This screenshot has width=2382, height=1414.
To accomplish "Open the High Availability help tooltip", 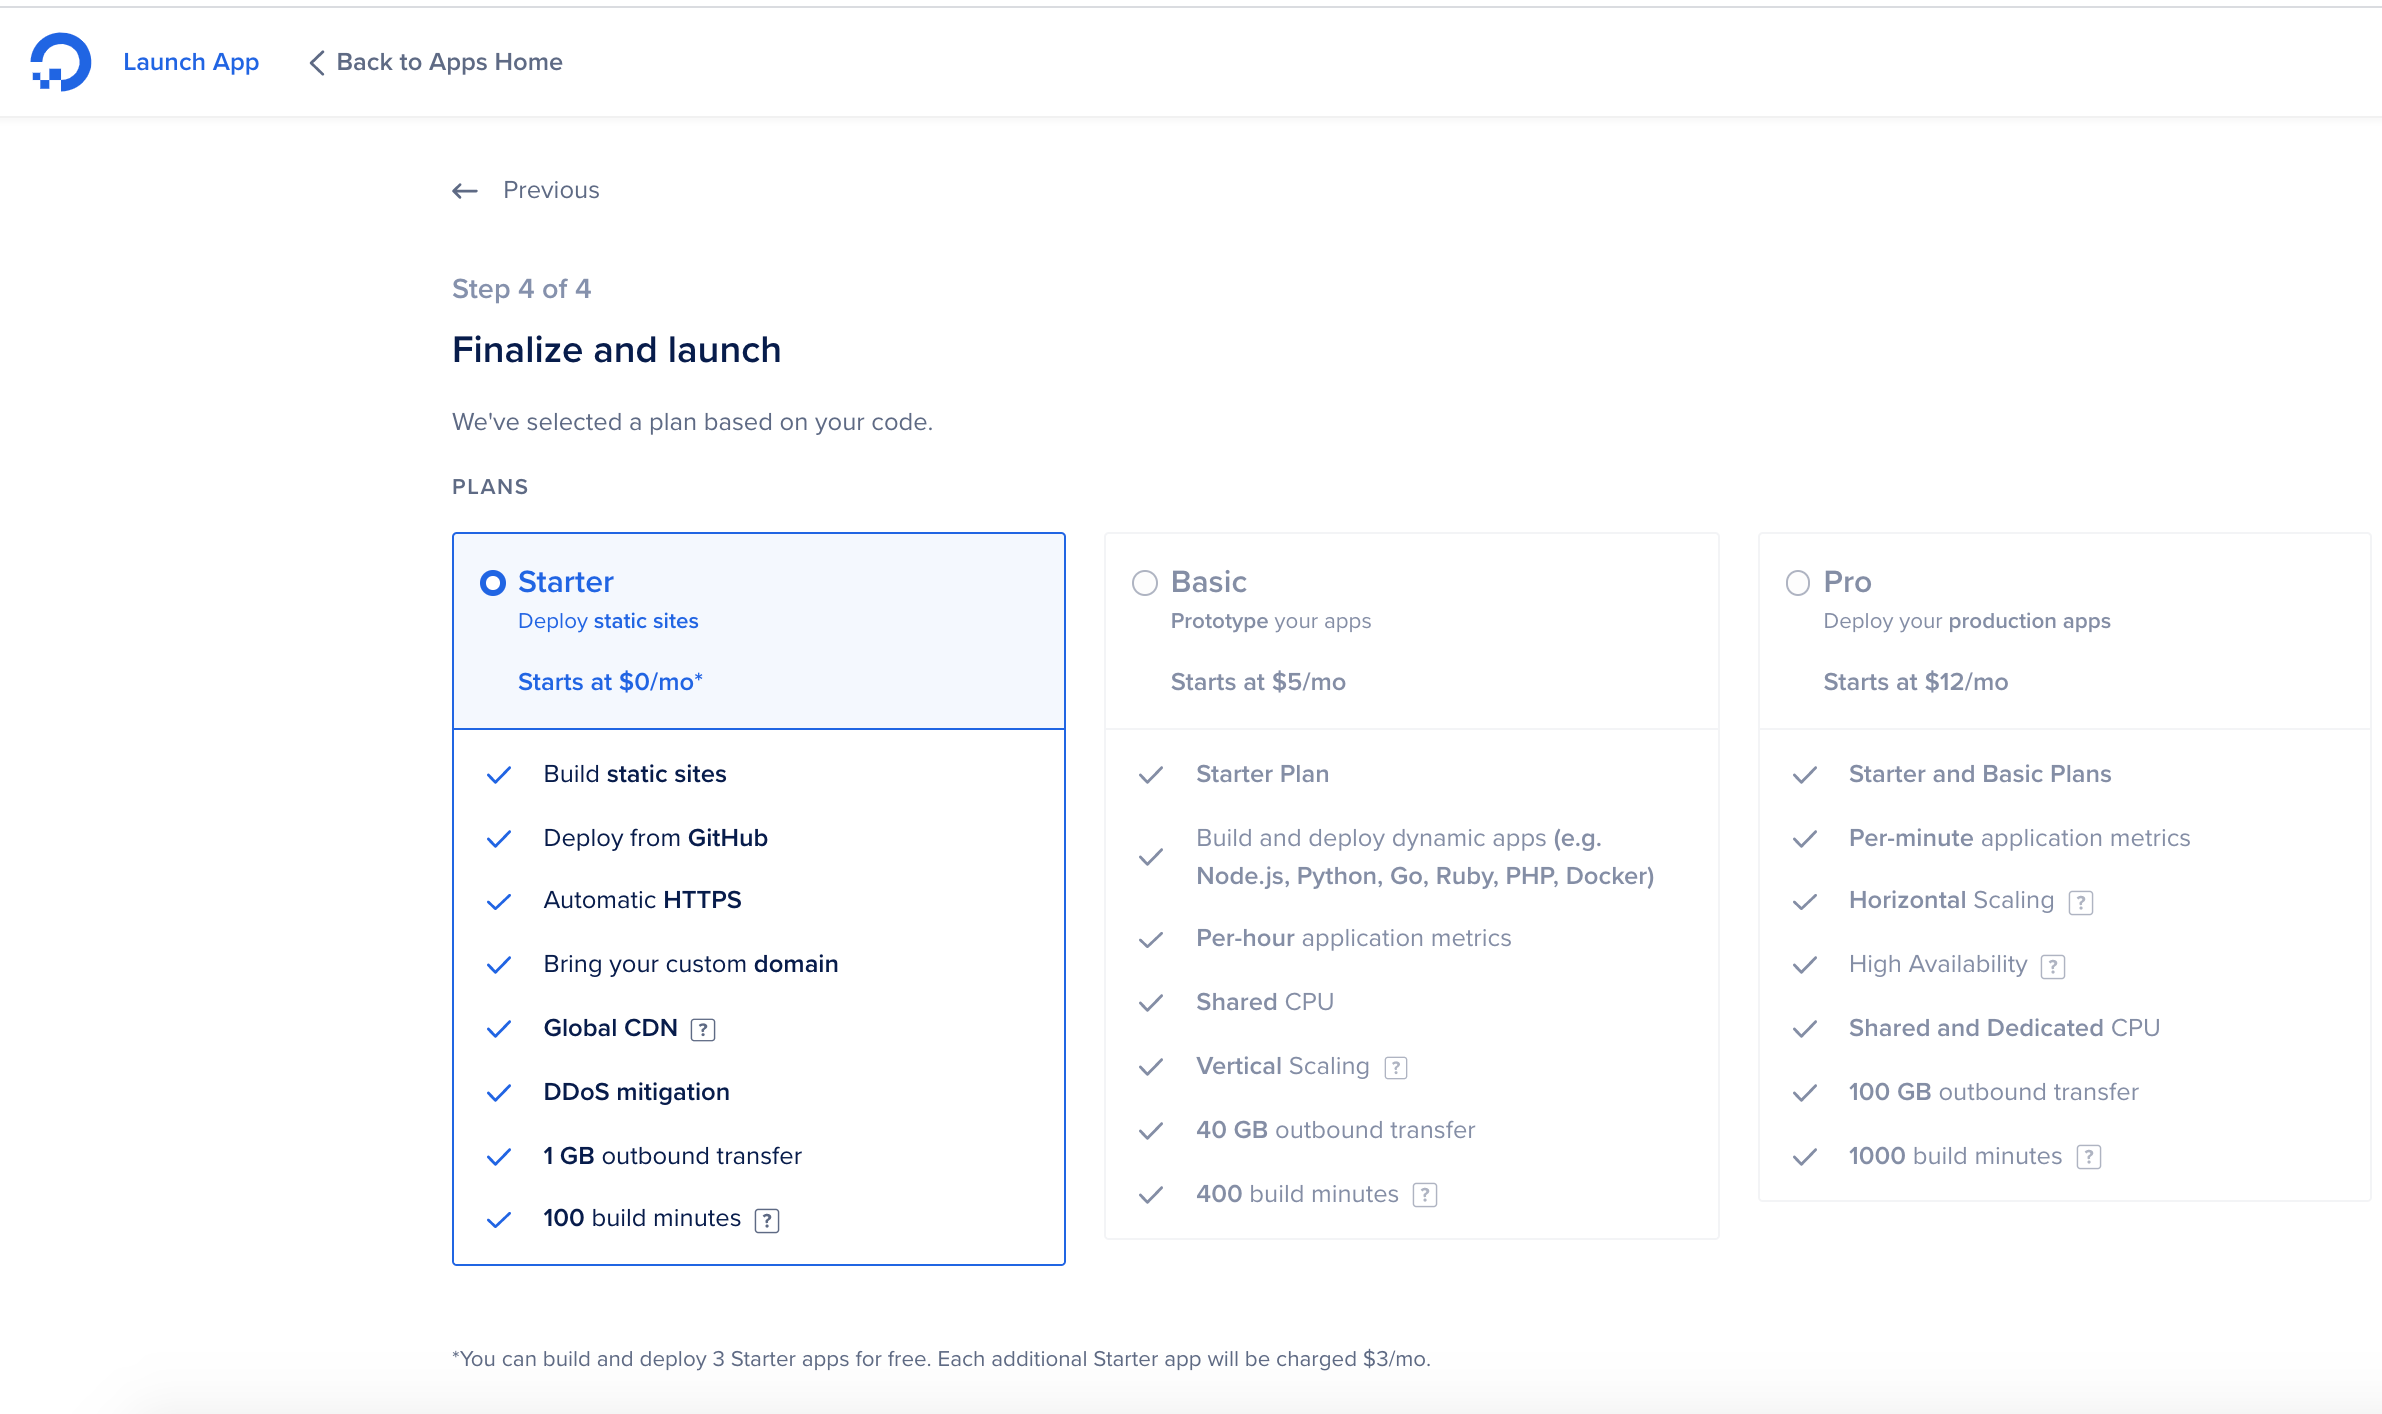I will click(2053, 966).
